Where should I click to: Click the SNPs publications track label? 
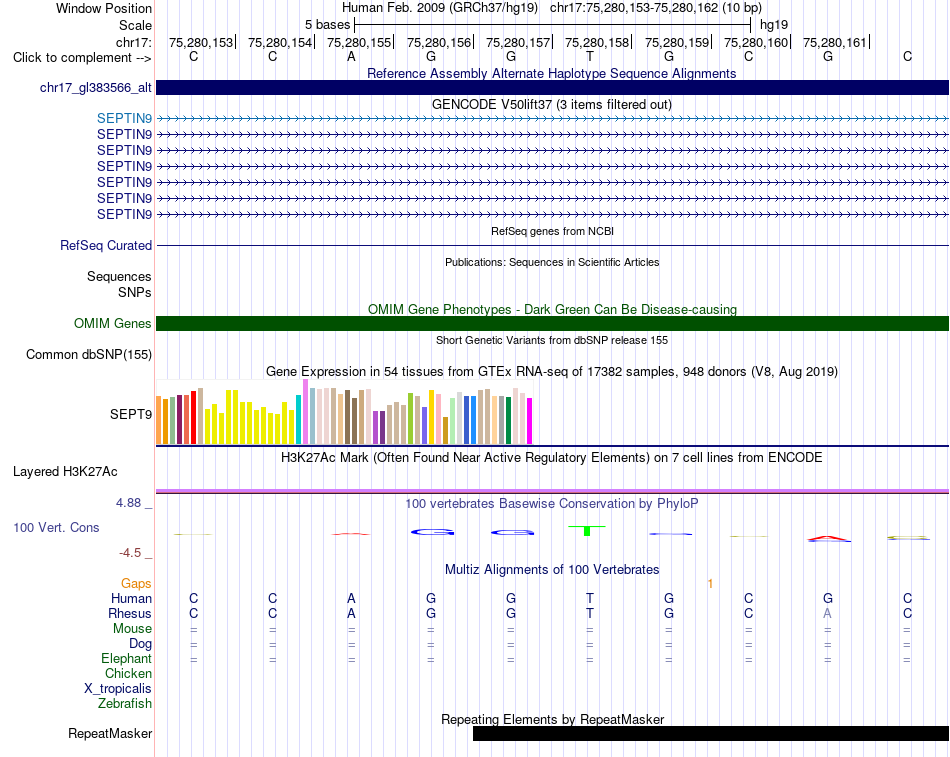point(135,292)
